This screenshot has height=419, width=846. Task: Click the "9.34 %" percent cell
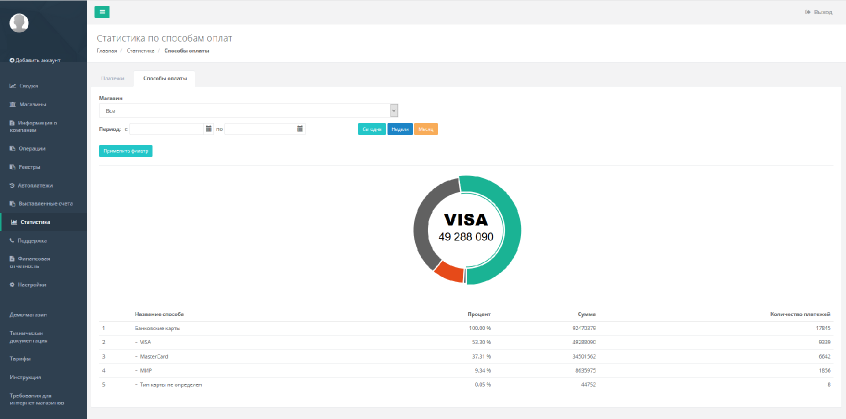pos(482,370)
